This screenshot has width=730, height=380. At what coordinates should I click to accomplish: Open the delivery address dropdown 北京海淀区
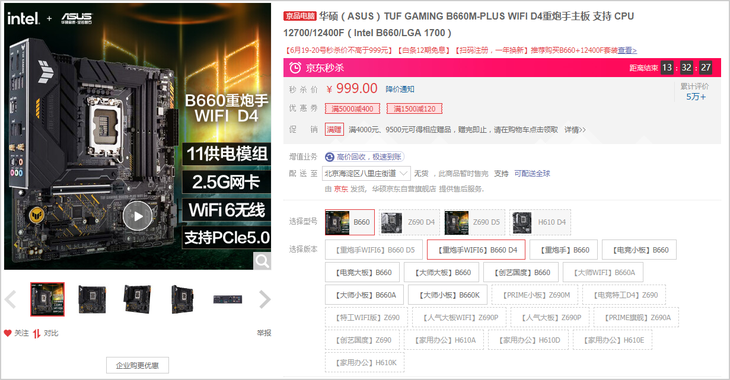point(366,174)
